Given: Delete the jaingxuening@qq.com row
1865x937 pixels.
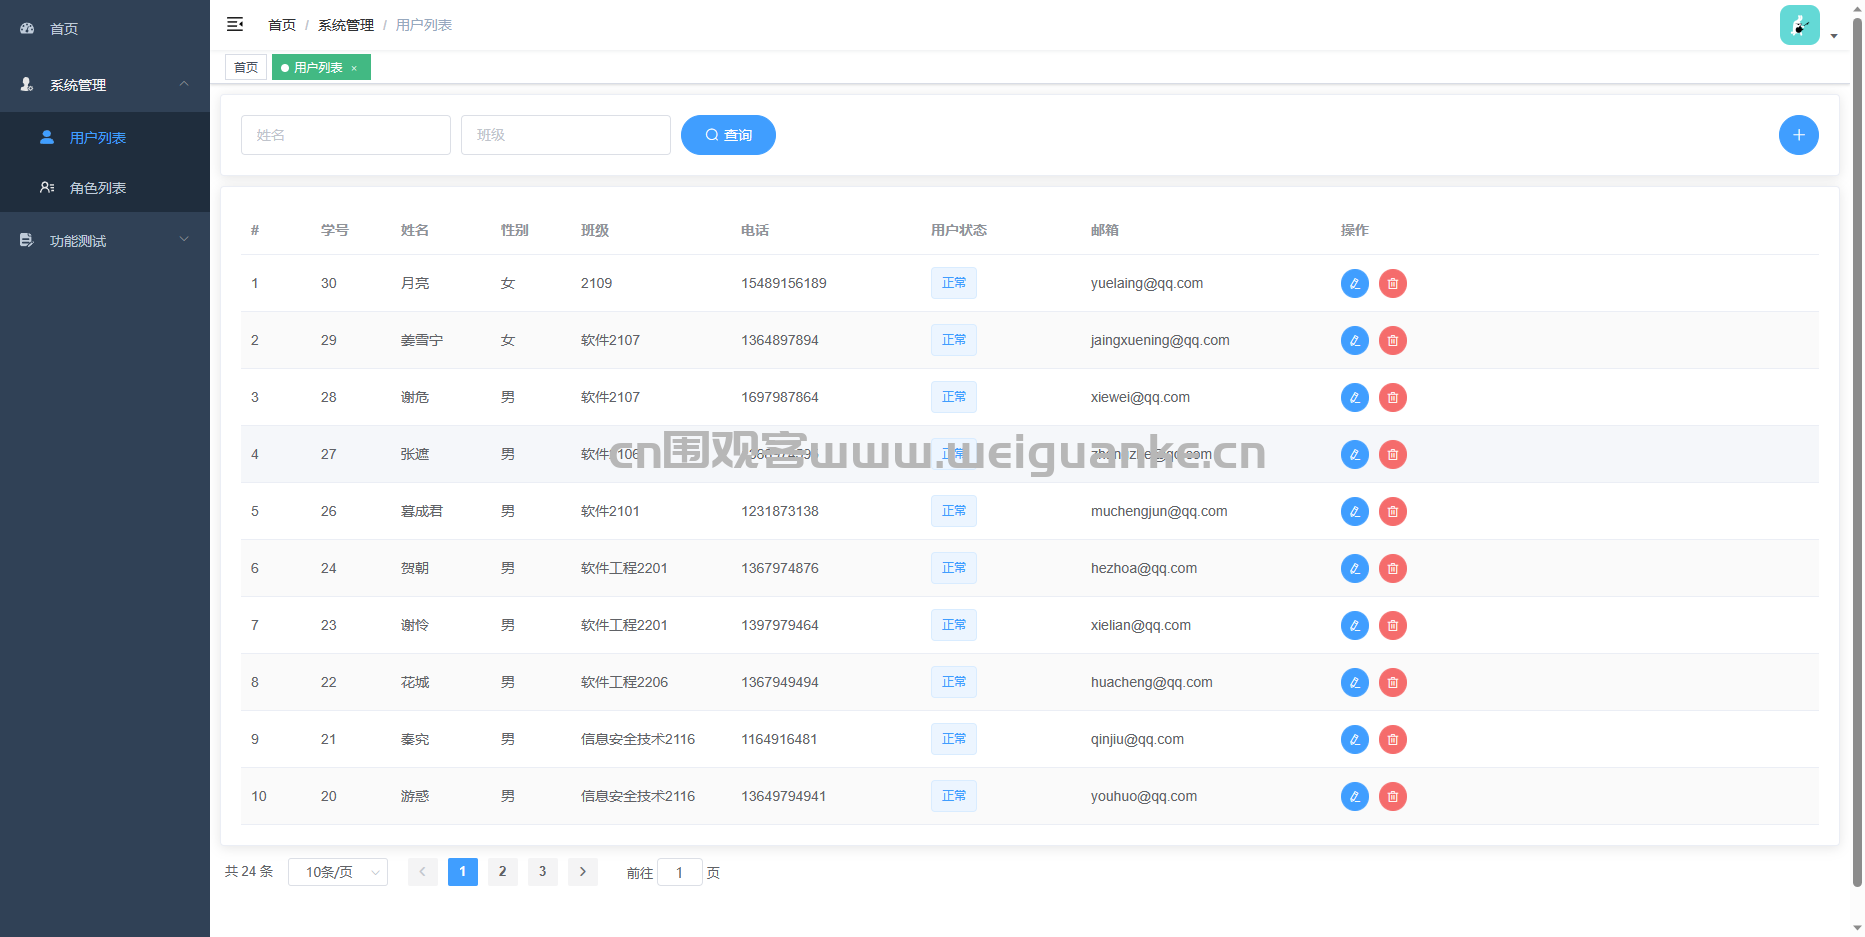Looking at the screenshot, I should point(1392,340).
